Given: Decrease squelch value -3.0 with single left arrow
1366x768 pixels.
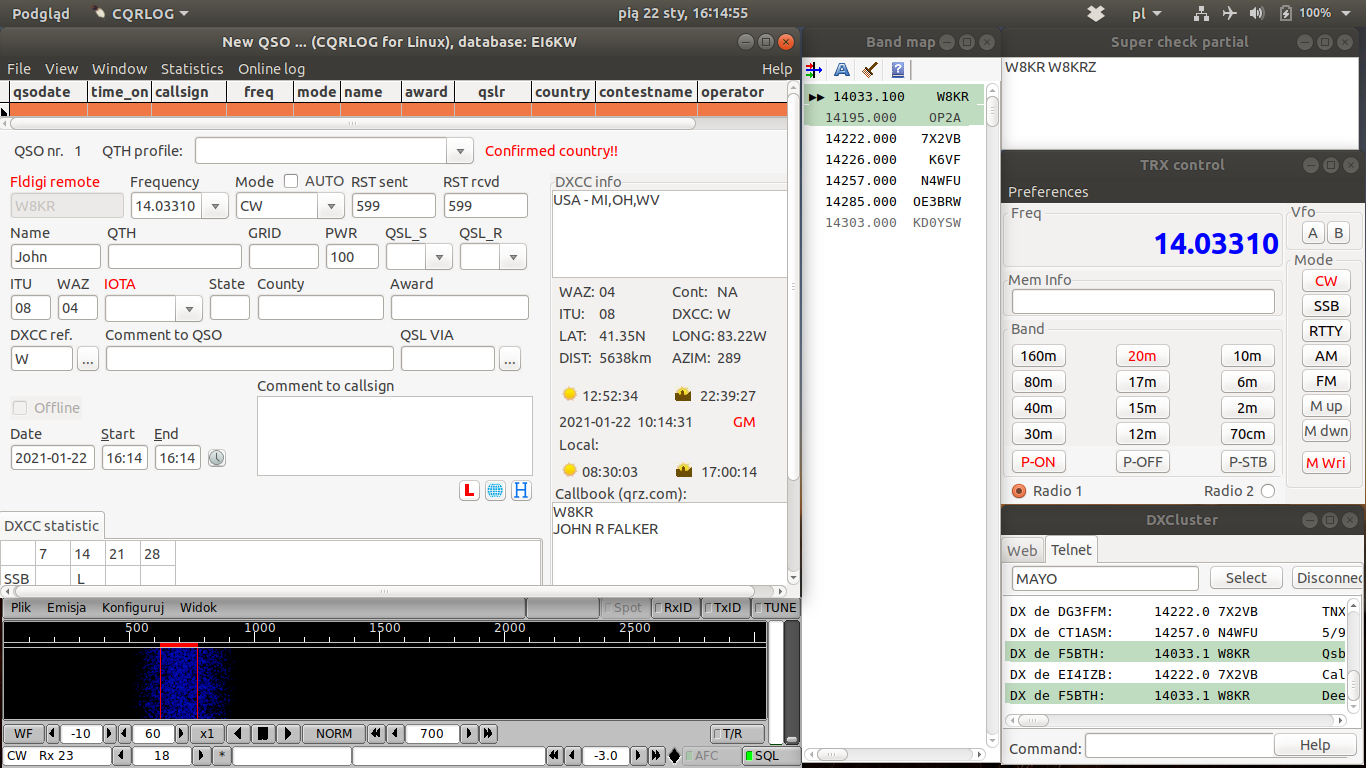Looking at the screenshot, I should [571, 756].
